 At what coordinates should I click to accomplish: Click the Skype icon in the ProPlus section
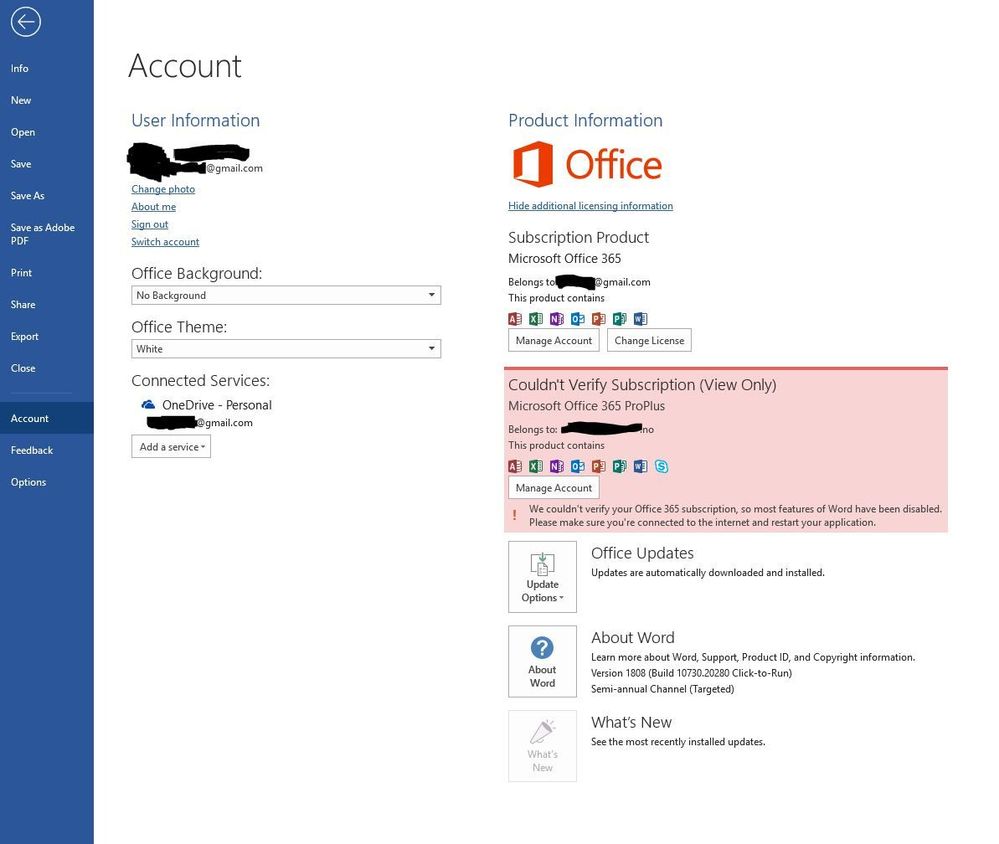coord(661,466)
